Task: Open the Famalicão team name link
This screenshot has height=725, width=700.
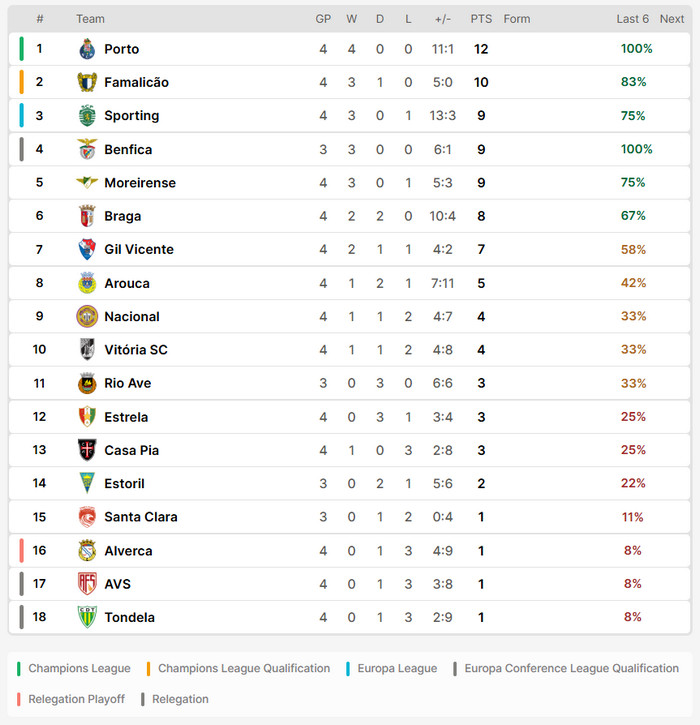Action: [136, 82]
